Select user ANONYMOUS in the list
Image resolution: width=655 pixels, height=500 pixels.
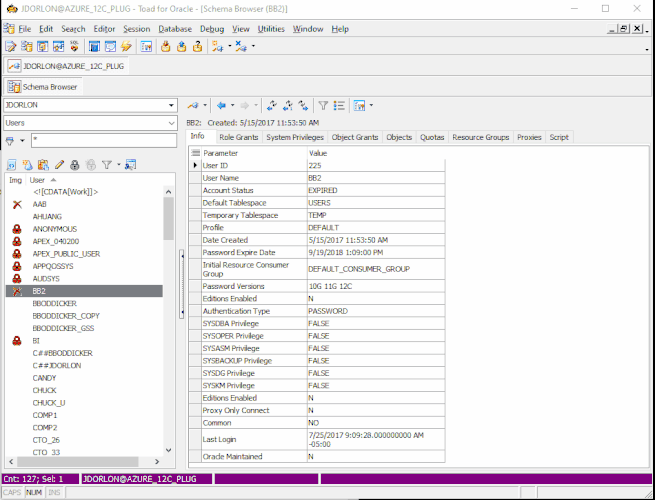click(55, 229)
